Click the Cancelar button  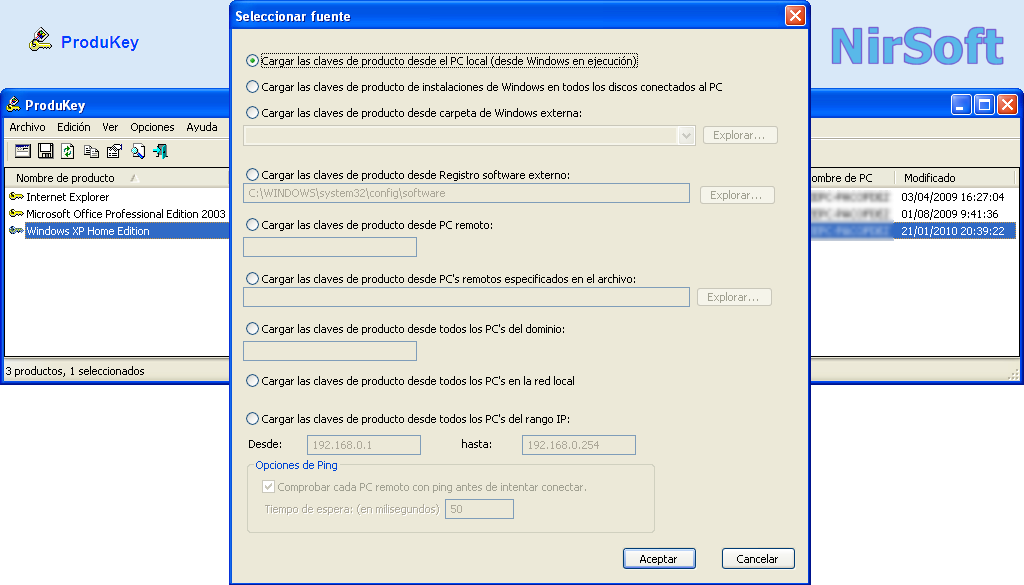tap(758, 559)
